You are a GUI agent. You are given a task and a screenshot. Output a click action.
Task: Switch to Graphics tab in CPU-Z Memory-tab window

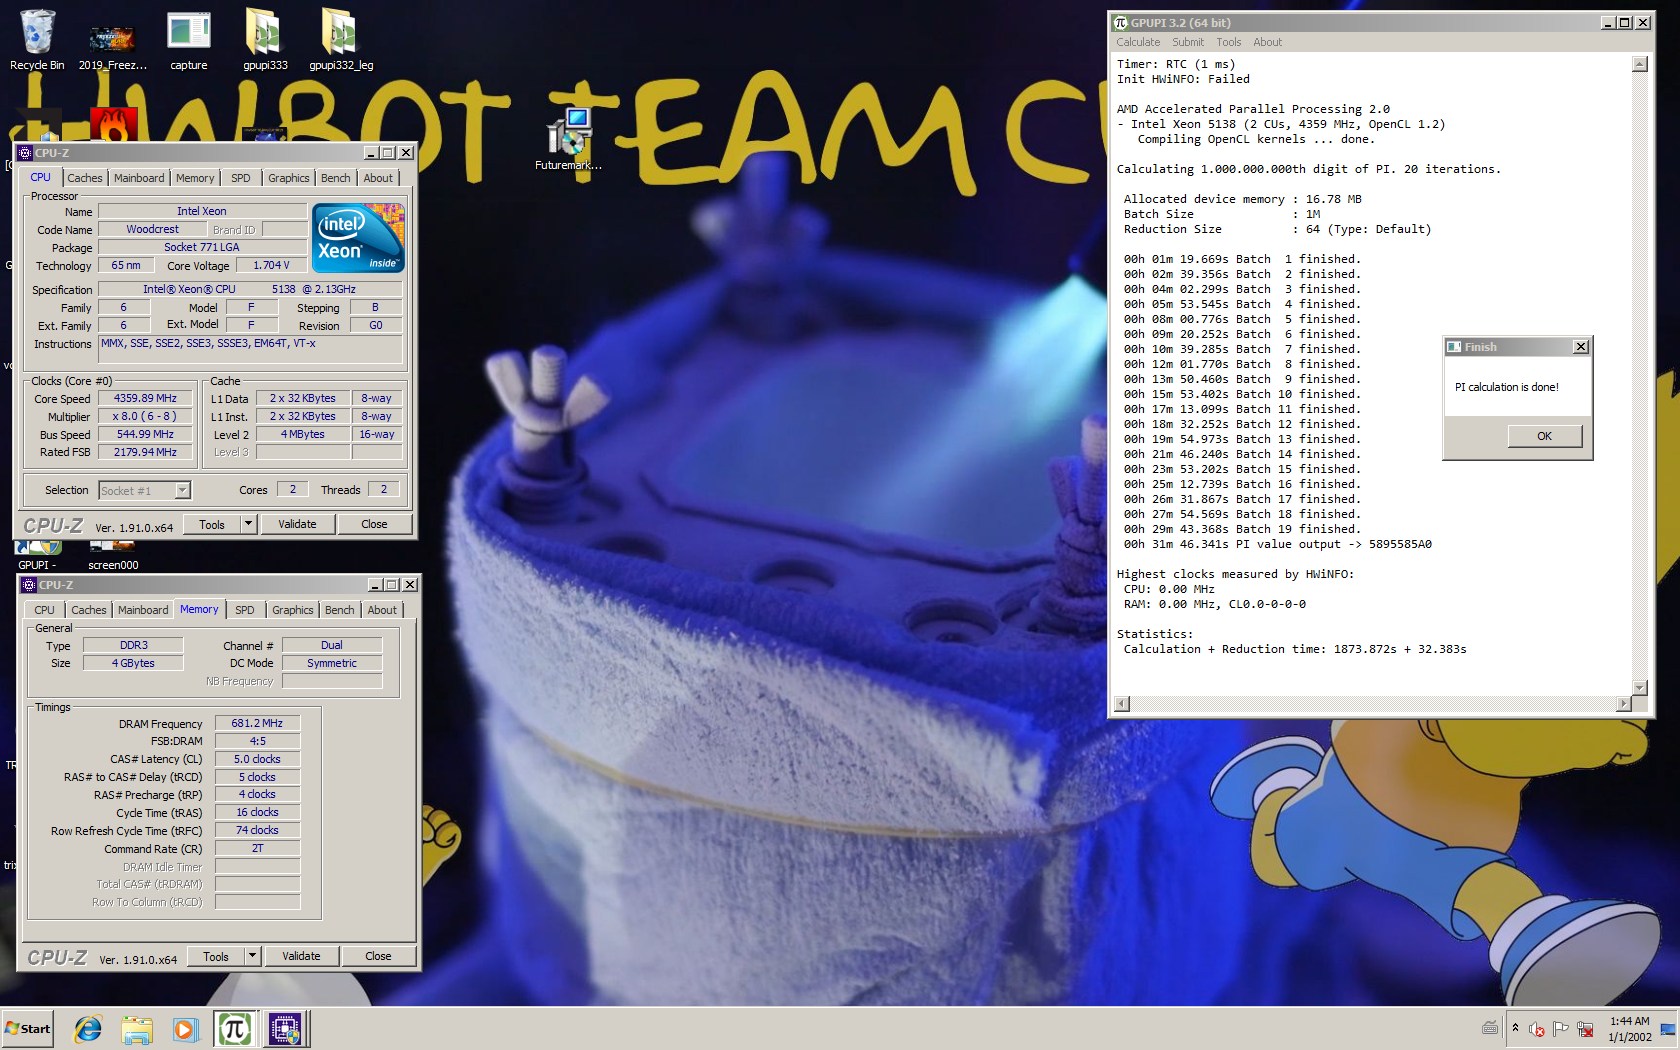coord(293,610)
